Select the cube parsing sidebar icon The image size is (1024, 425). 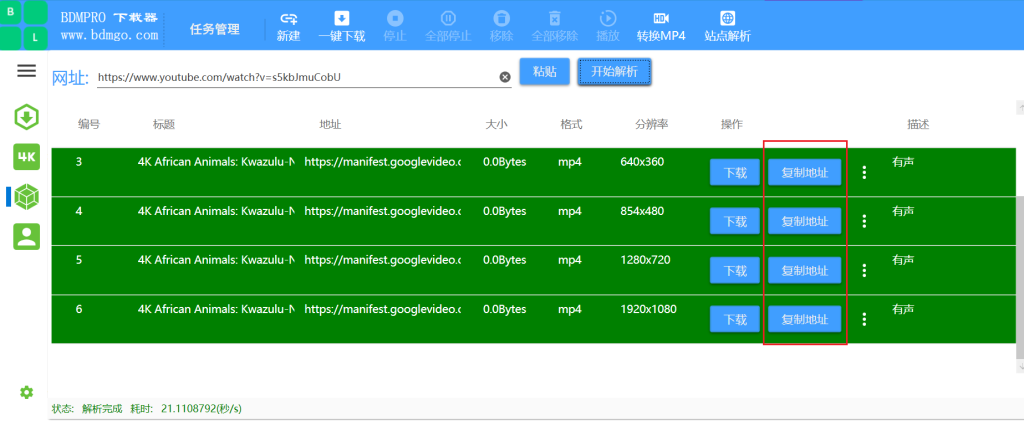[x=27, y=196]
